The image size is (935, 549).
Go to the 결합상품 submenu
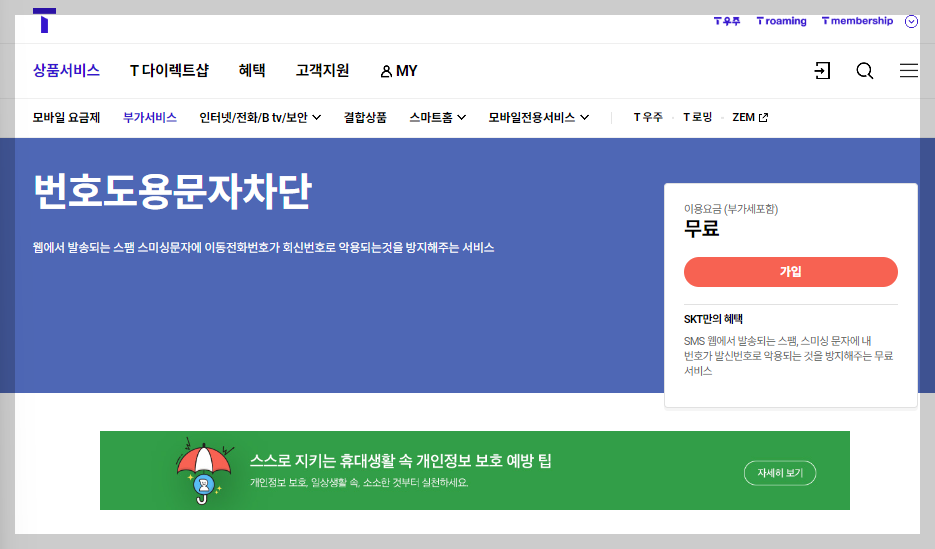[x=365, y=117]
